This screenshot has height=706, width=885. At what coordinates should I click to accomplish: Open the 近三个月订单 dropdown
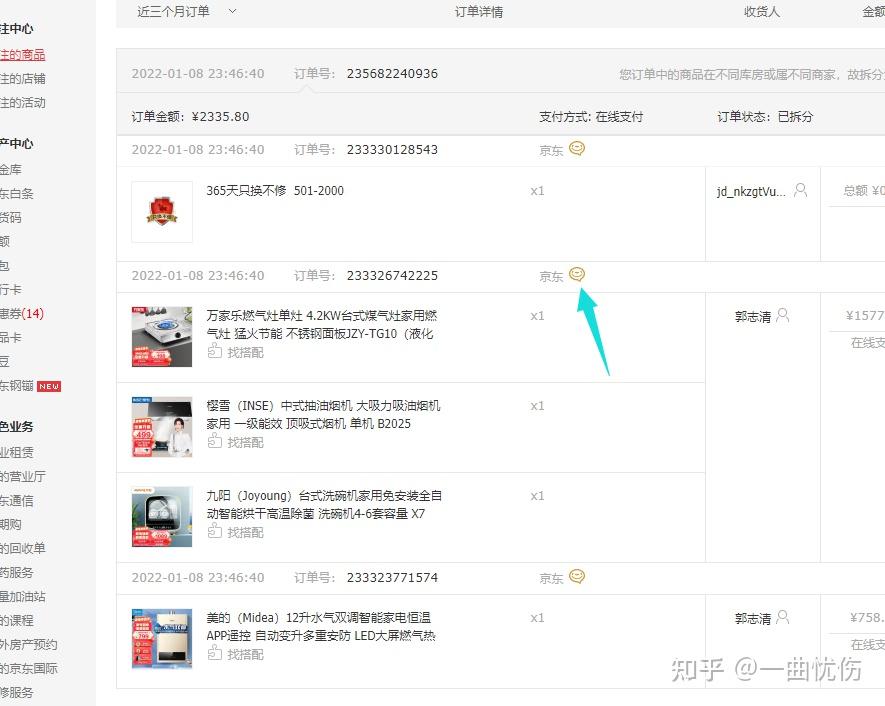click(186, 11)
